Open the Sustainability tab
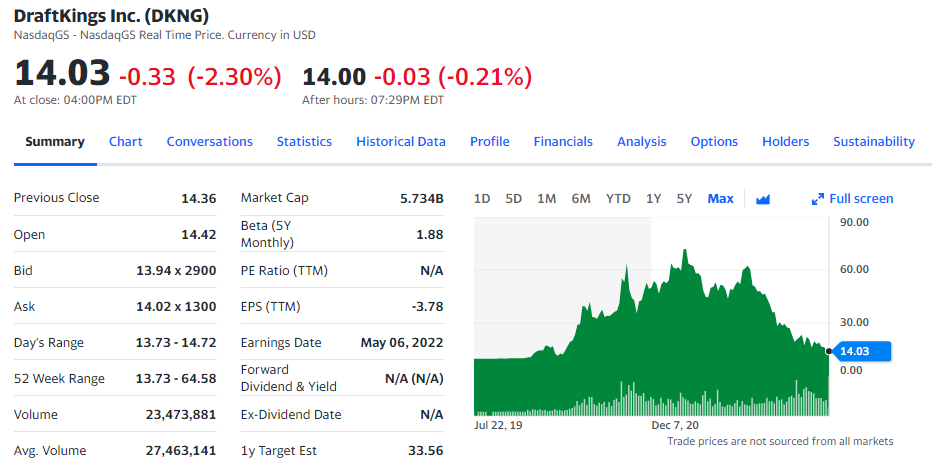 click(874, 141)
